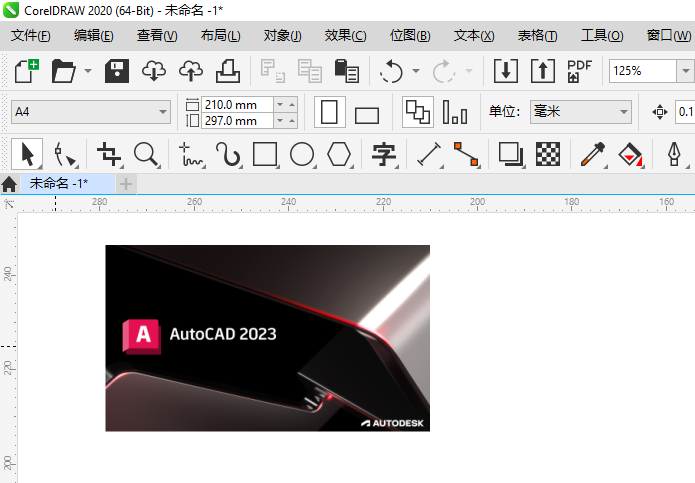Increase page width stepper arrow
Image resolution: width=695 pixels, height=483 pixels.
click(292, 105)
